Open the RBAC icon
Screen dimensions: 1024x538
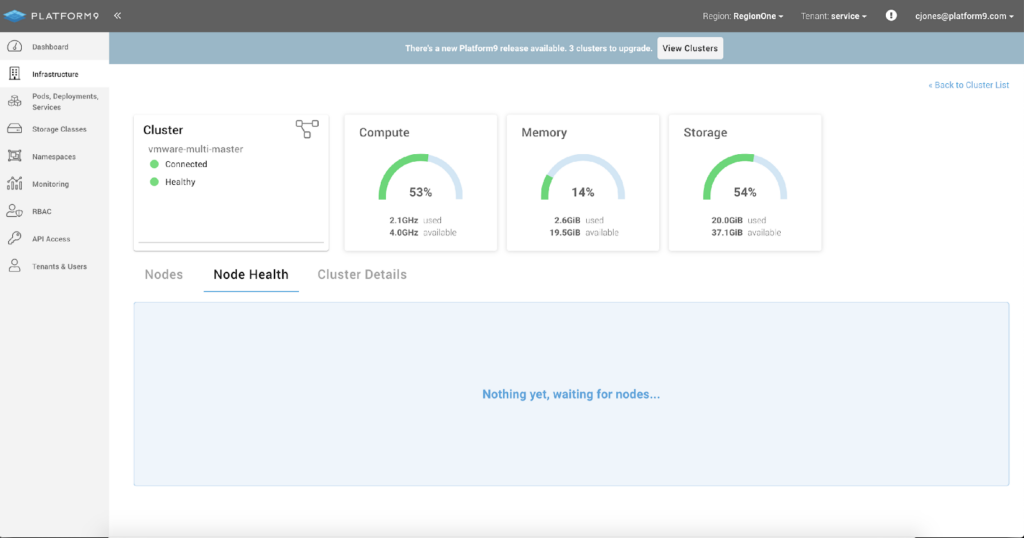pos(14,211)
